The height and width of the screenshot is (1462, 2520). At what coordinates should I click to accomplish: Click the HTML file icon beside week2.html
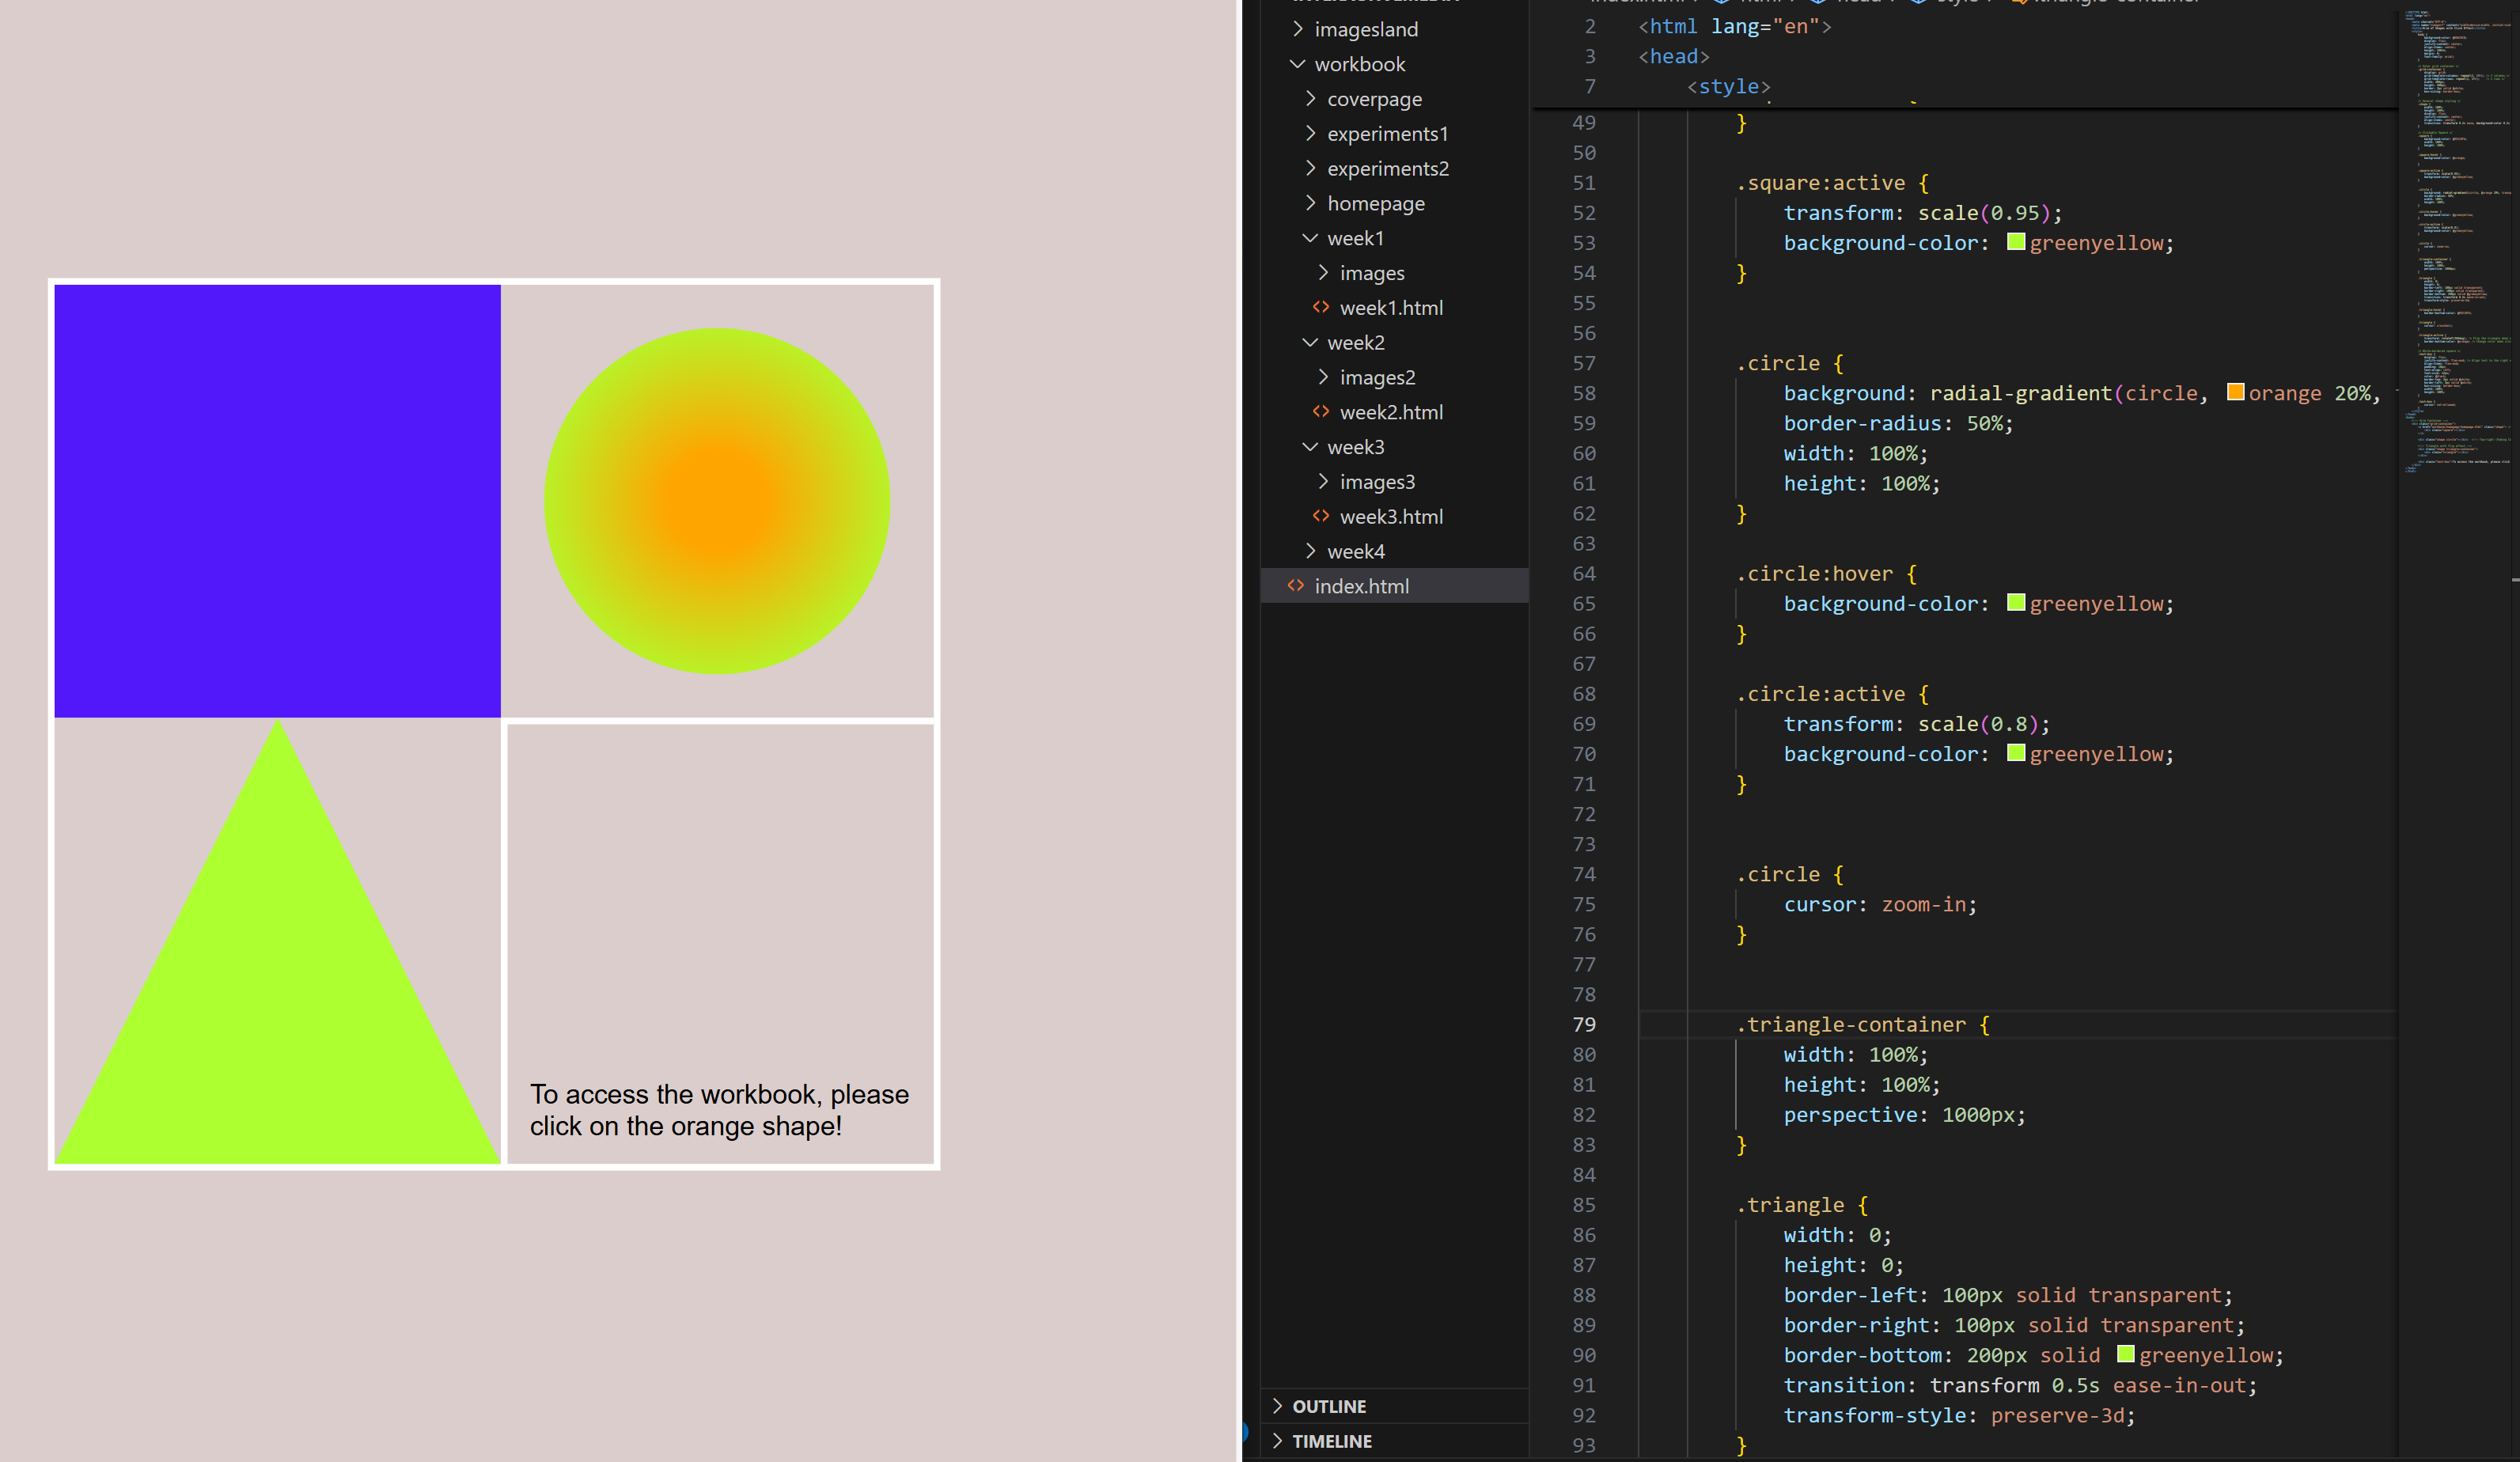click(x=1321, y=411)
